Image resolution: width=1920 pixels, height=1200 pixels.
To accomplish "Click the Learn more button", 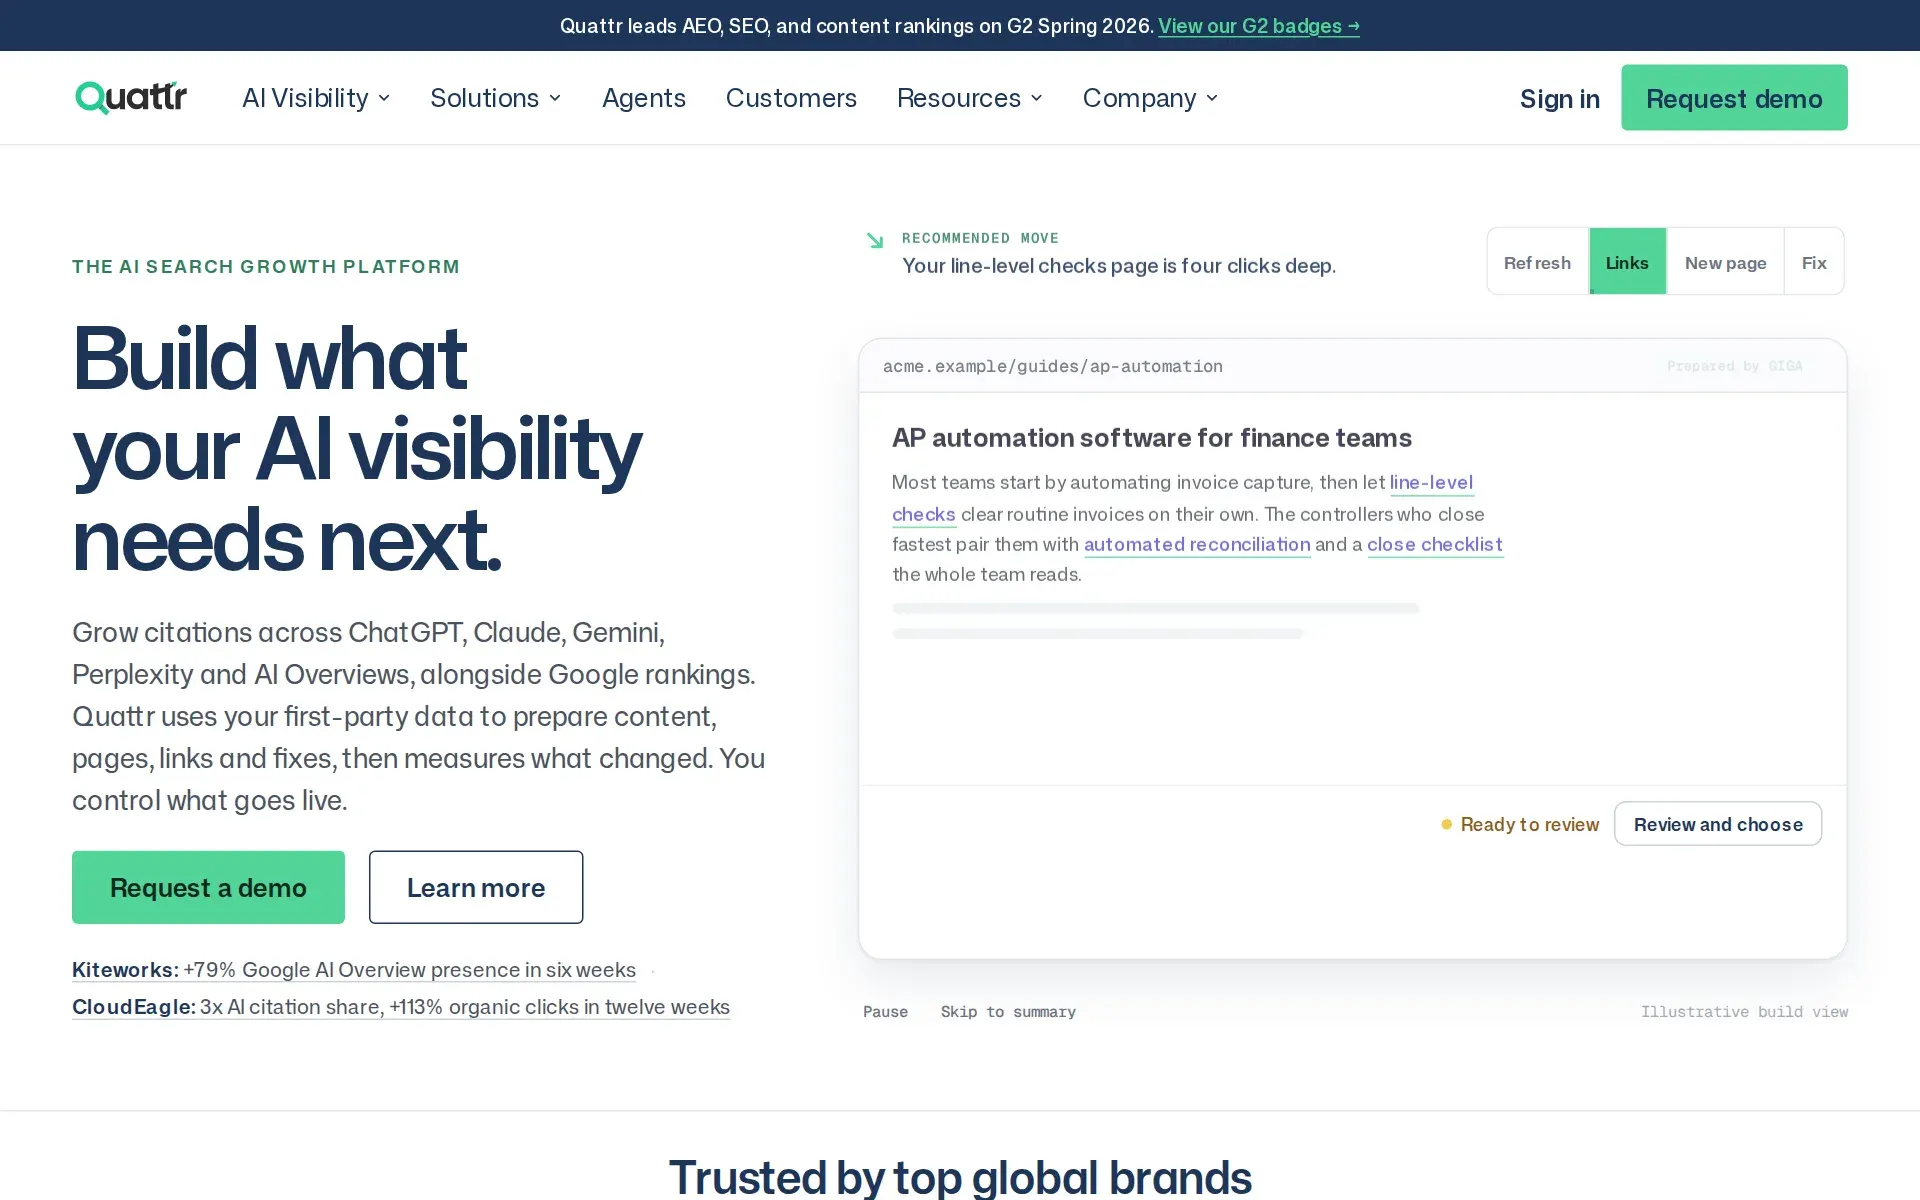I will (x=476, y=887).
